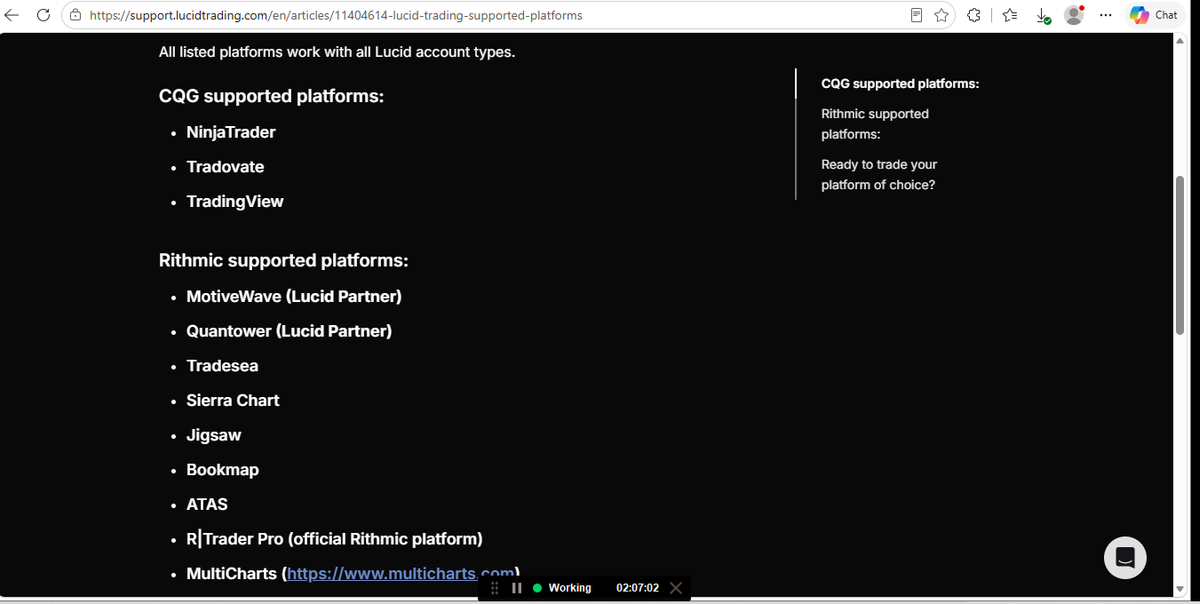The image size is (1200, 604).
Task: Open the multicharts.com hyperlink
Action: (x=399, y=573)
